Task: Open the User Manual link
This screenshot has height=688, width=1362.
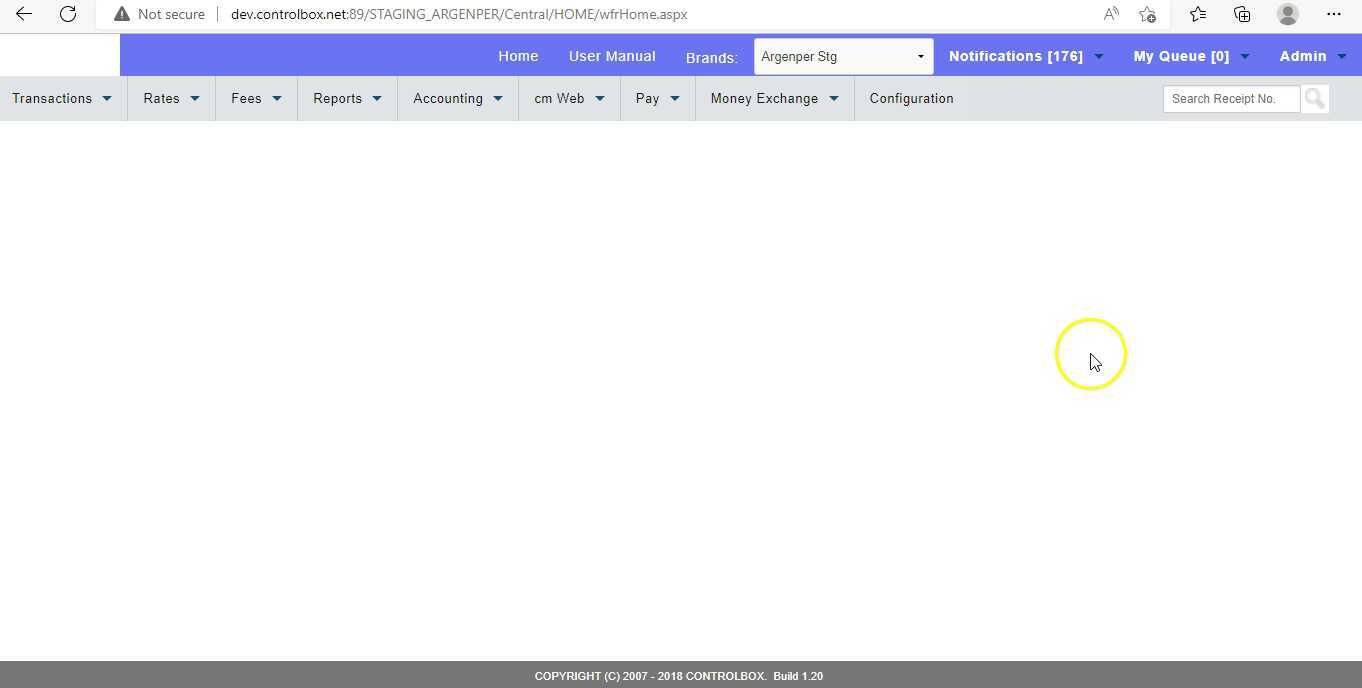Action: (x=612, y=56)
